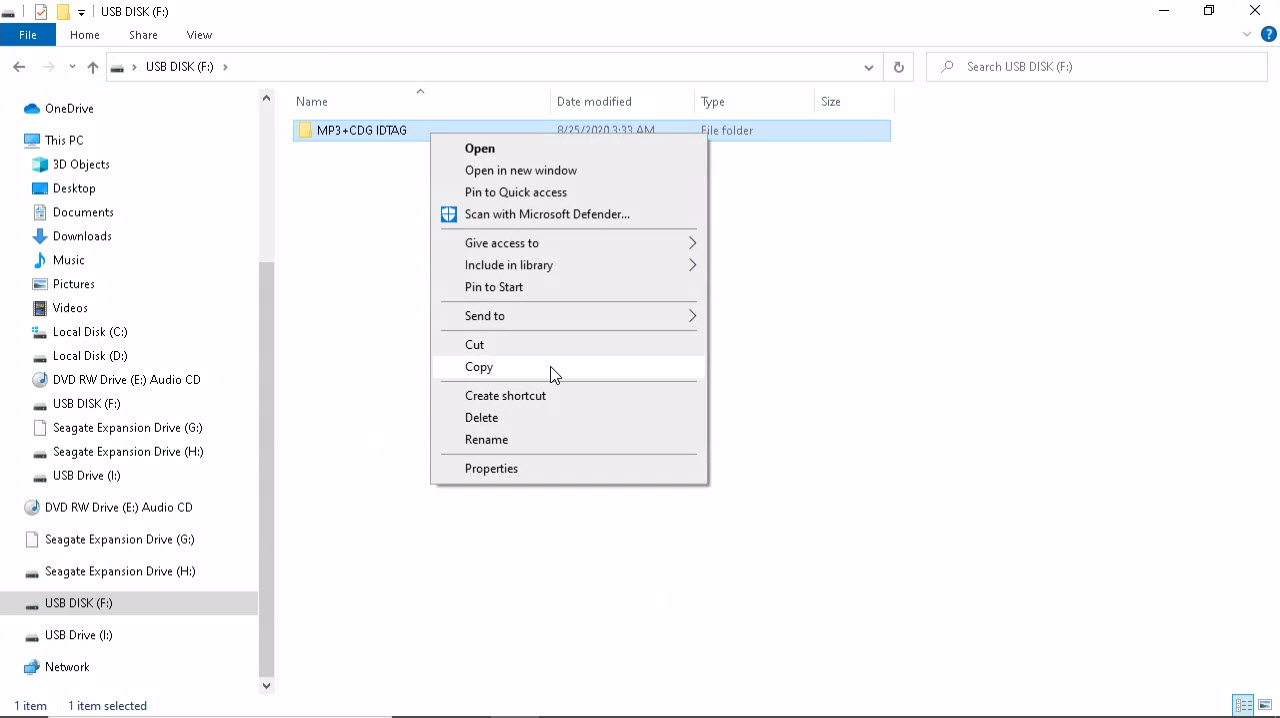
Task: Click the Microsoft Defender shield icon
Action: (x=449, y=214)
